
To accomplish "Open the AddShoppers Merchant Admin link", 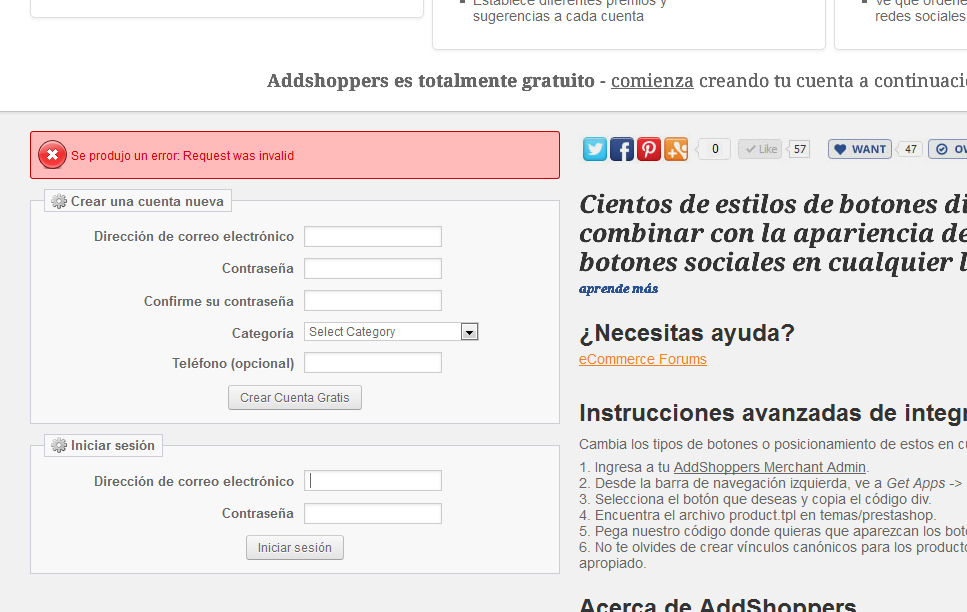I will [770, 467].
